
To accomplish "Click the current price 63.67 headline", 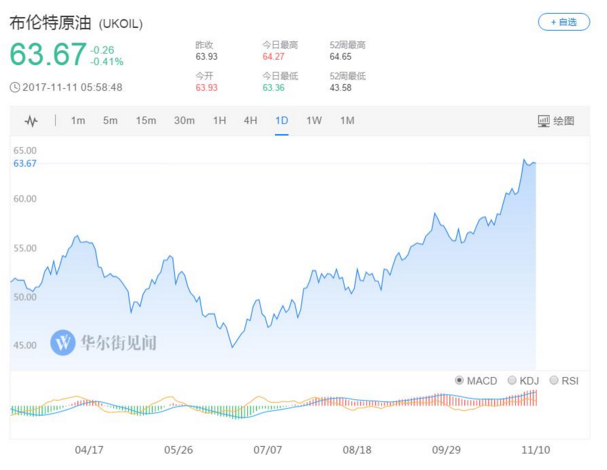I will click(x=48, y=54).
